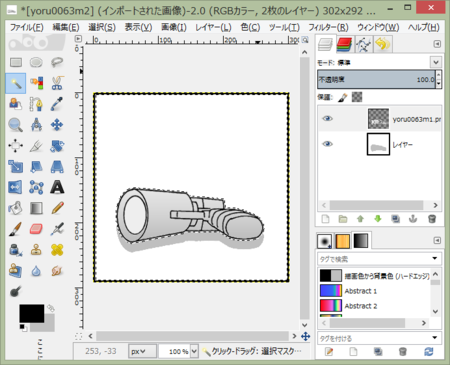Select the Shear tool
The image size is (450, 365).
(36, 167)
